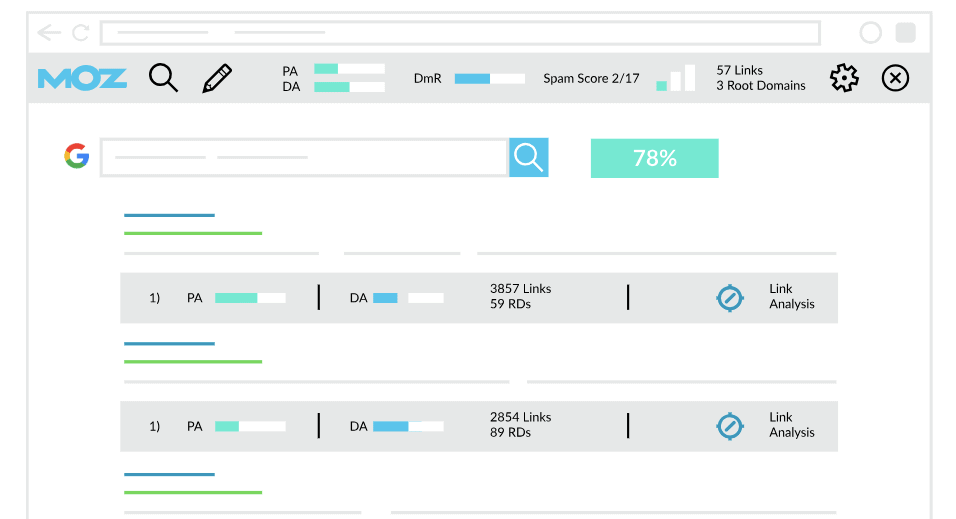Viewport: 956px width, 519px height.
Task: Close the MozBar with X icon
Action: tap(895, 78)
